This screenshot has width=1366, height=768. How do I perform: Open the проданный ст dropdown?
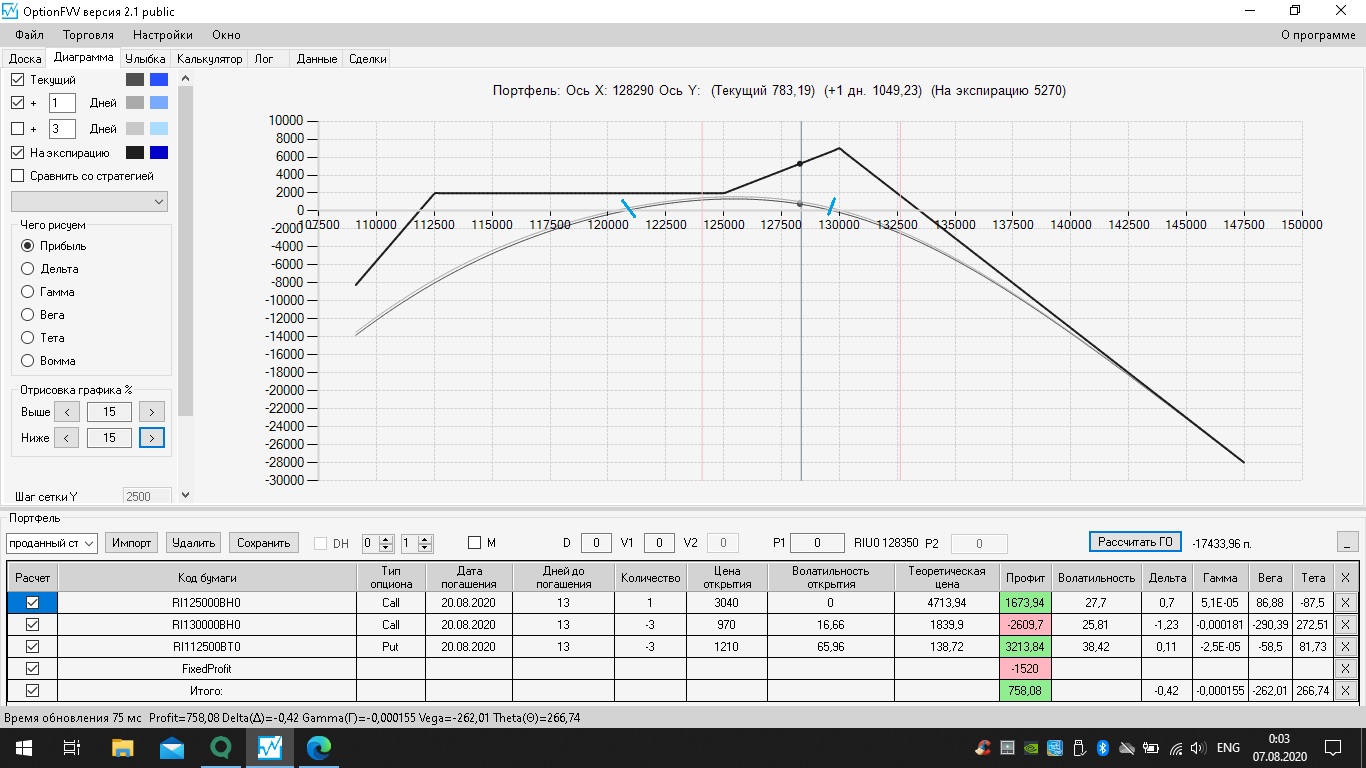(51, 543)
